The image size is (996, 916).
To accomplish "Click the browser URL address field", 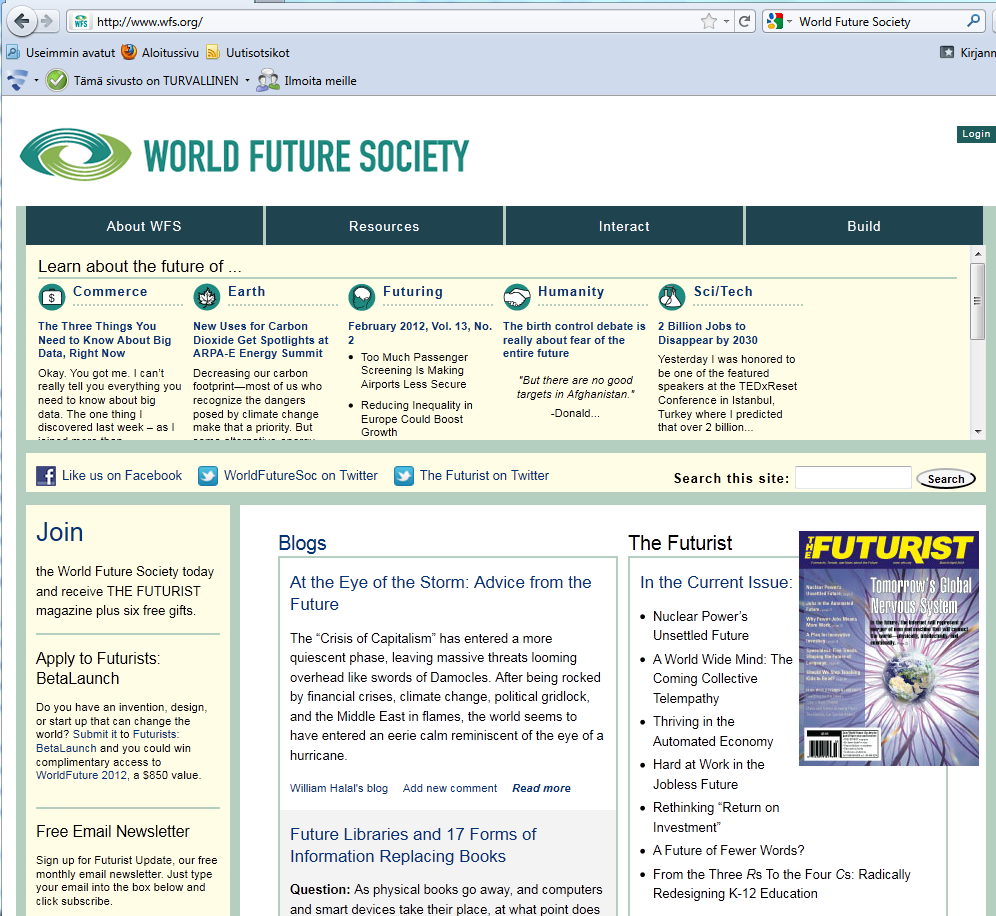I will click(x=394, y=22).
